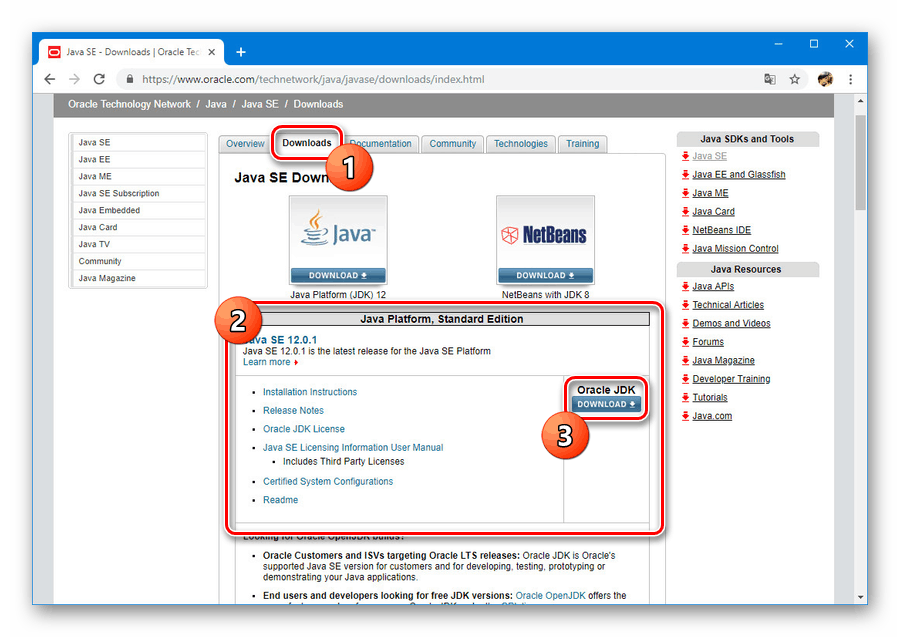Click the browser forward arrow
Screen dimensions: 900x637
pos(74,79)
